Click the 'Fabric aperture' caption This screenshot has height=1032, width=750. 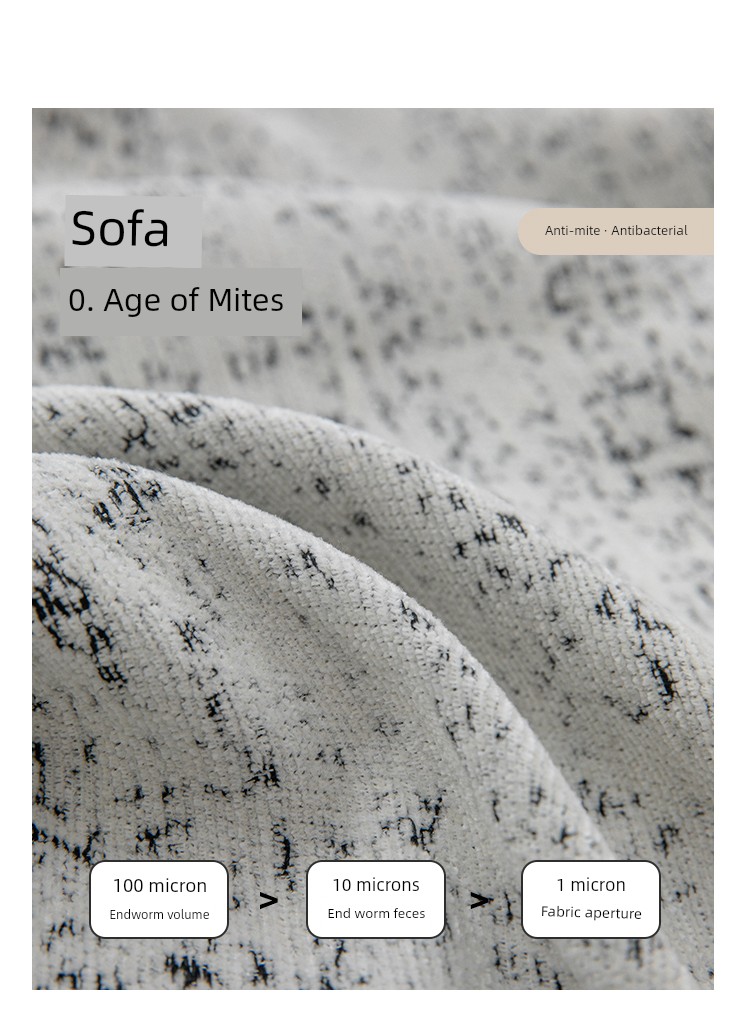pos(591,913)
